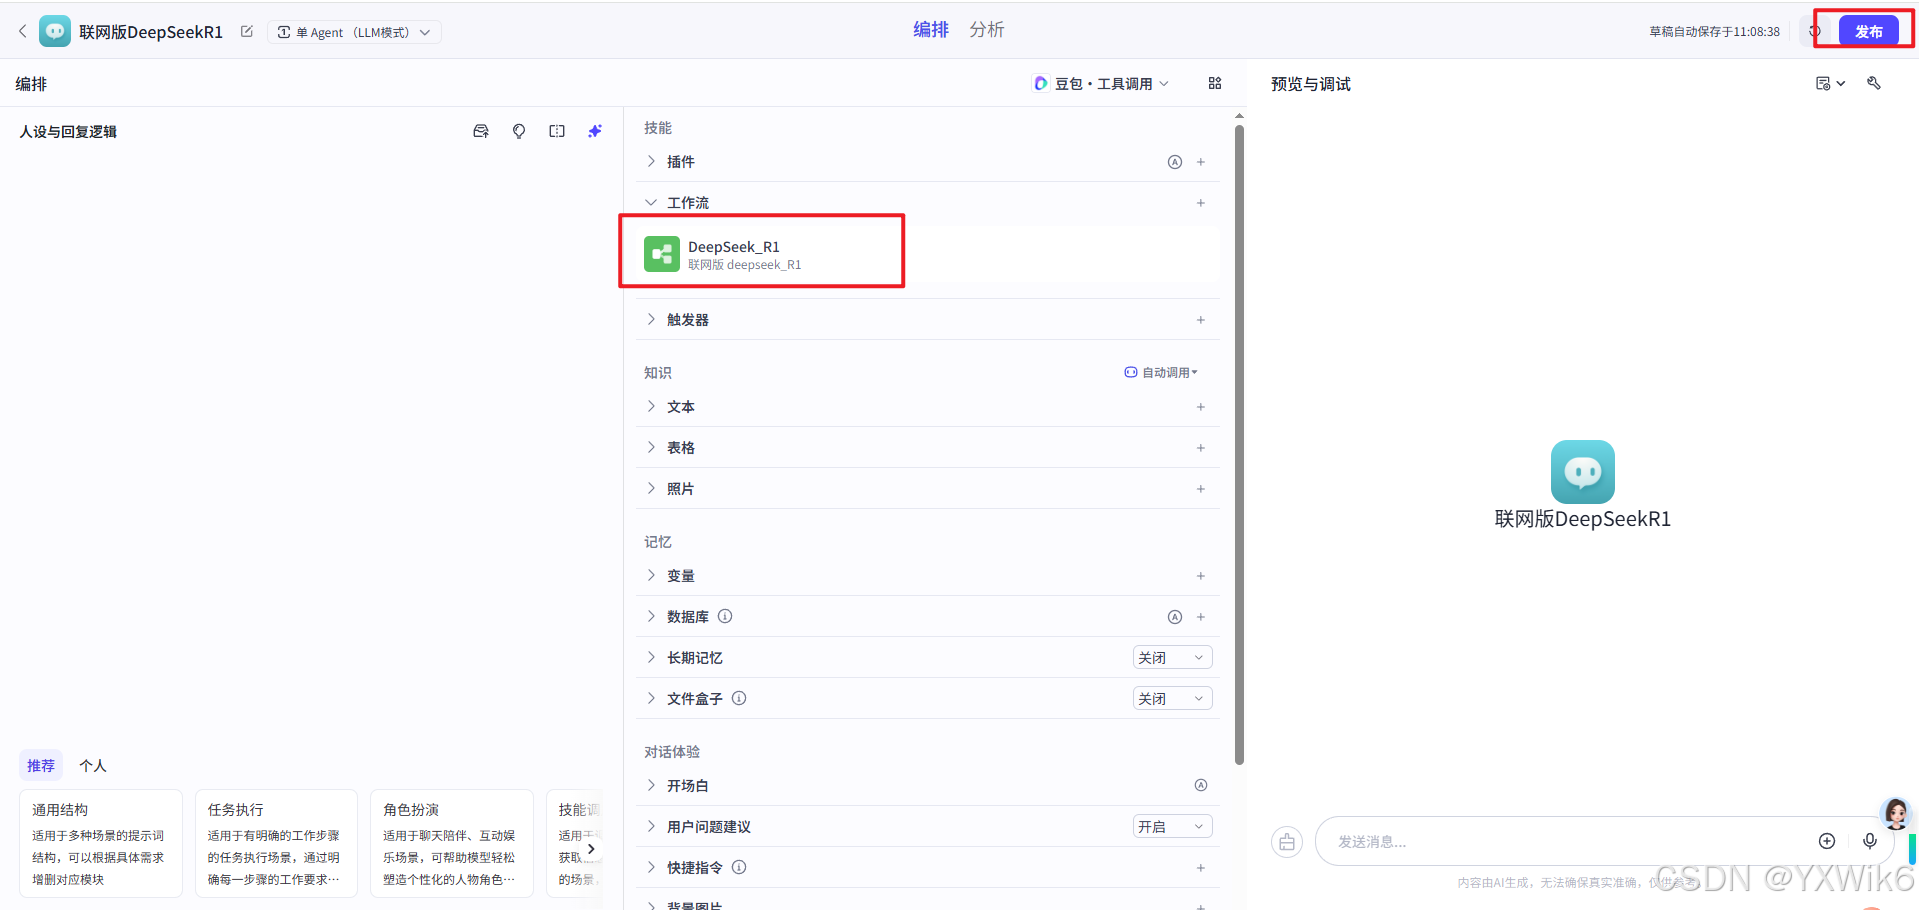This screenshot has height=910, width=1919.
Task: Click the edit bot name pencil icon
Action: (247, 32)
